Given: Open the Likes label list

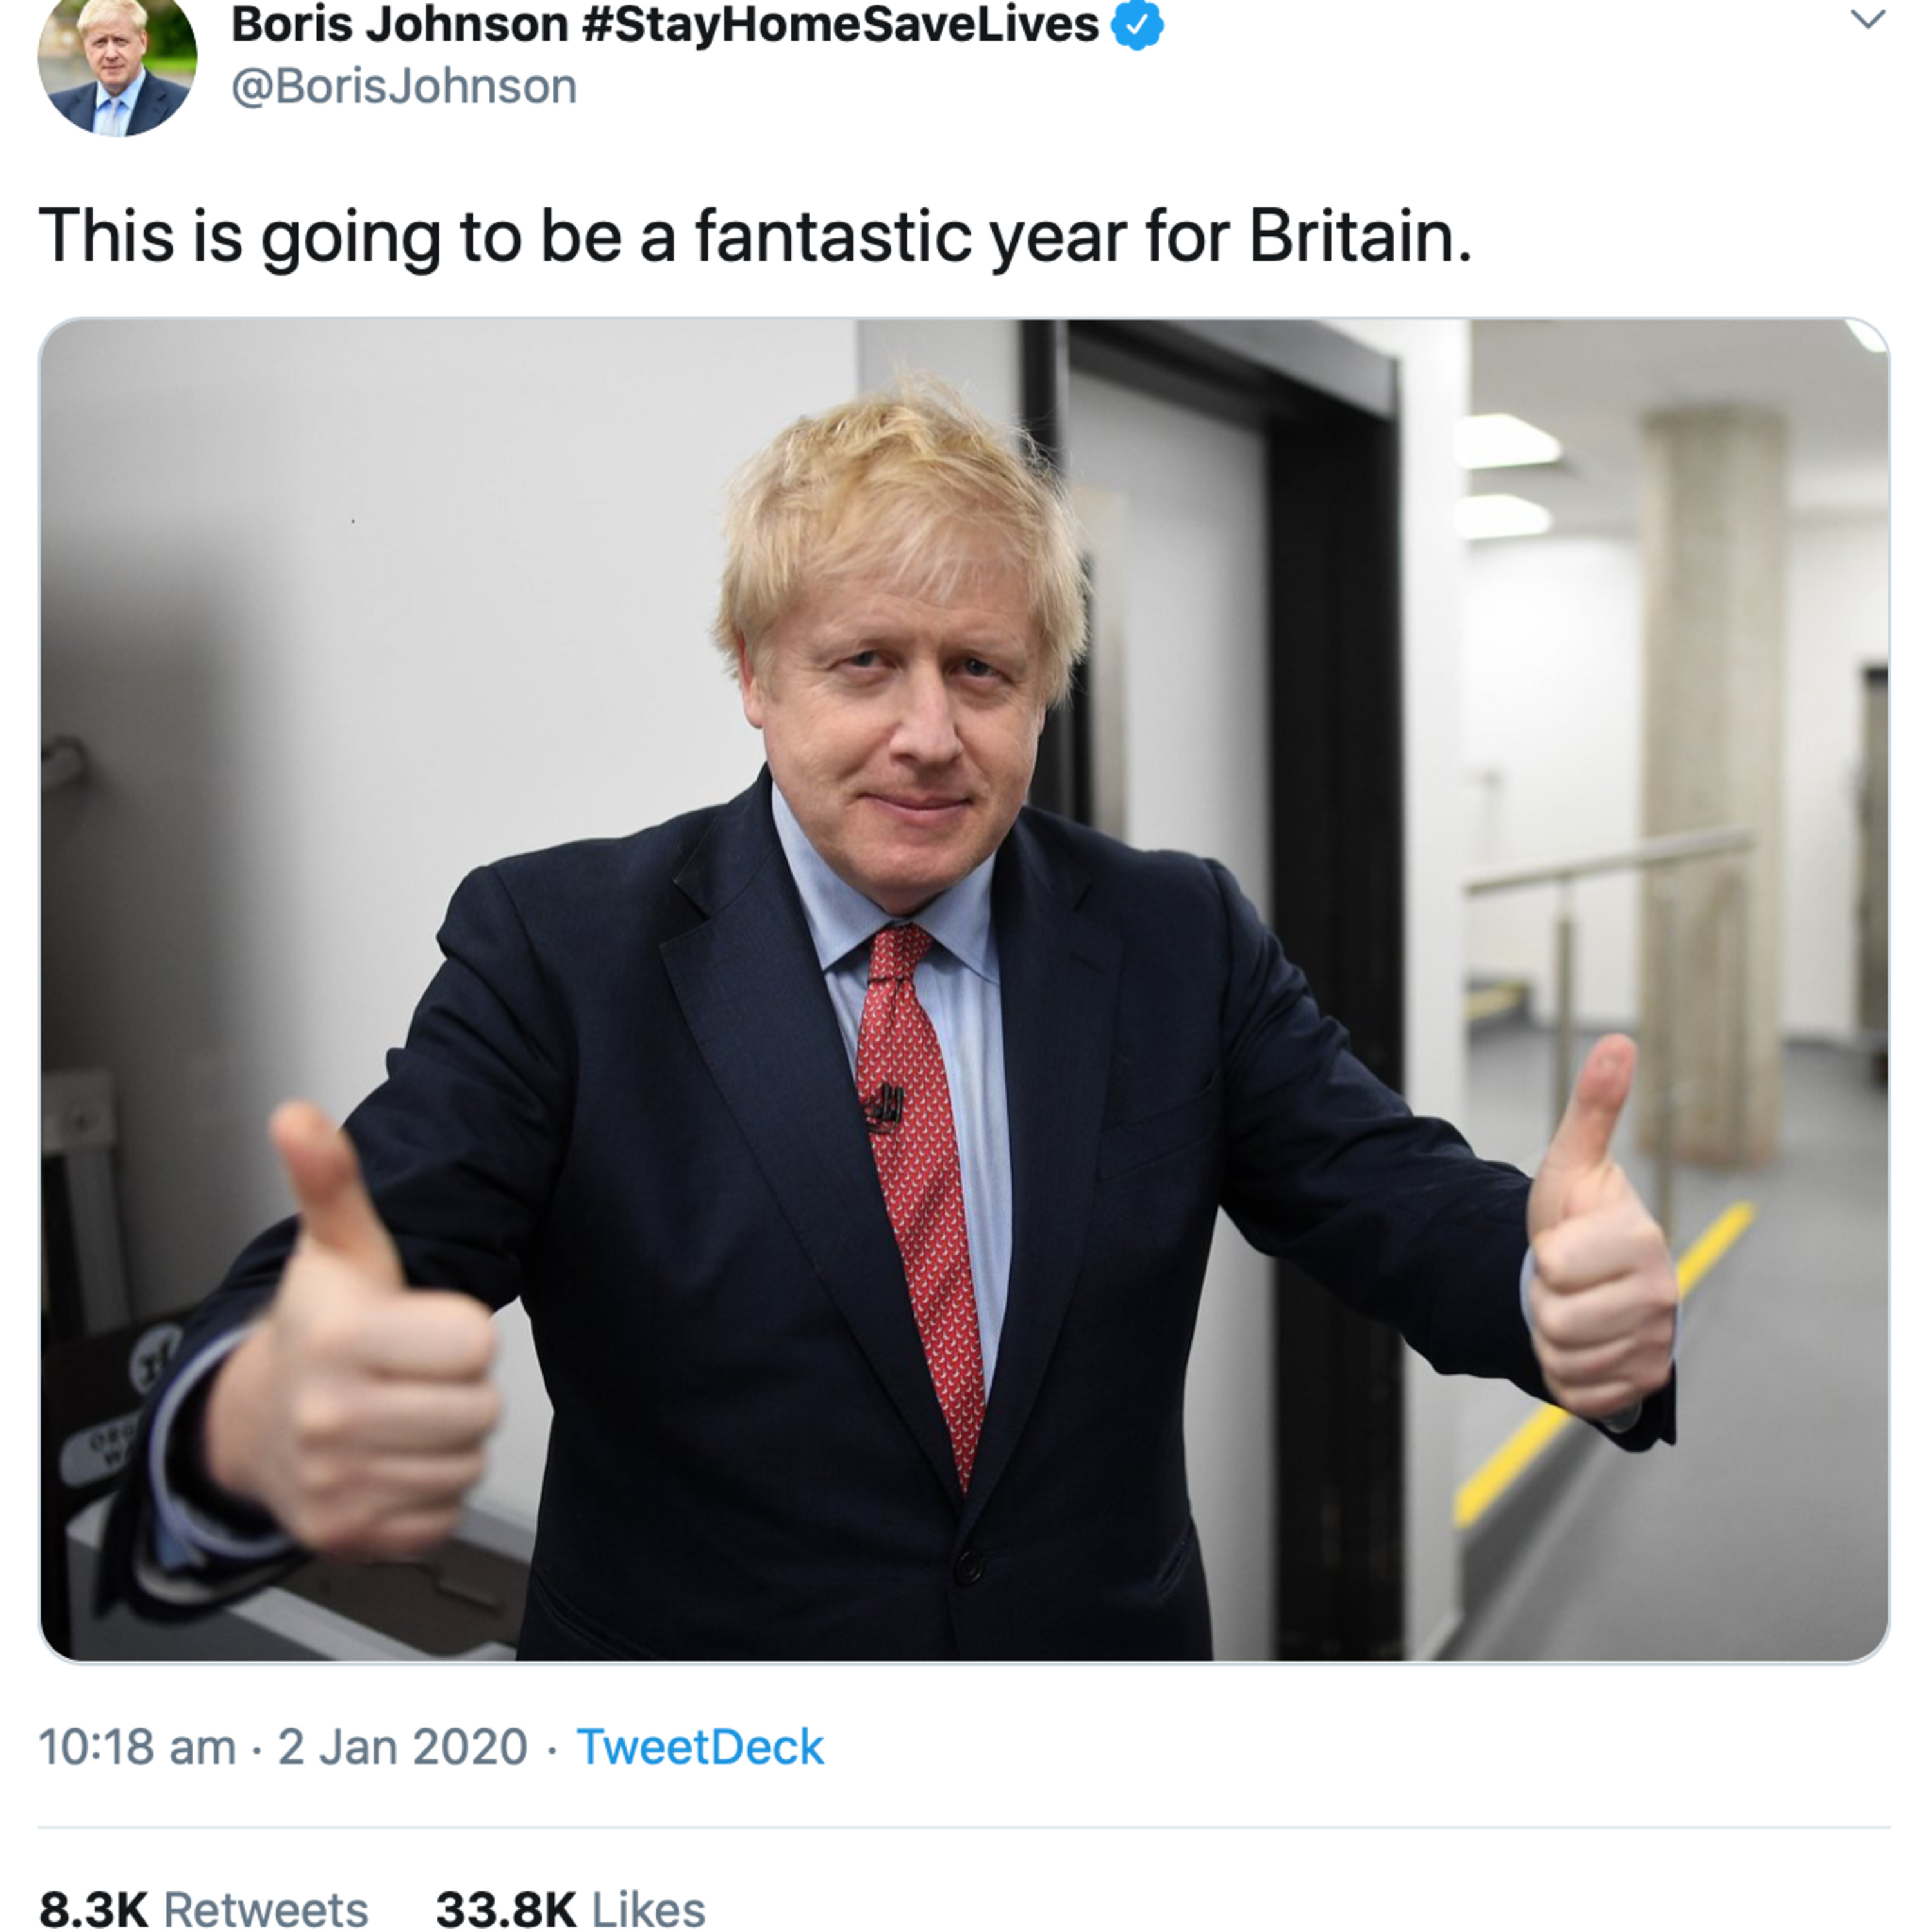Looking at the screenshot, I should click(x=648, y=1908).
